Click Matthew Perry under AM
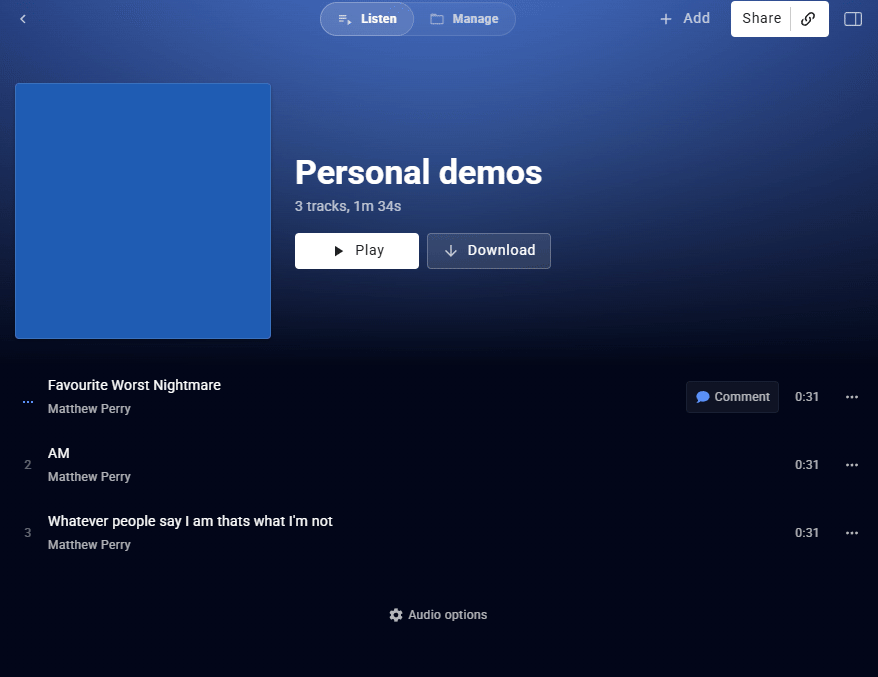This screenshot has height=677, width=878. click(x=89, y=477)
